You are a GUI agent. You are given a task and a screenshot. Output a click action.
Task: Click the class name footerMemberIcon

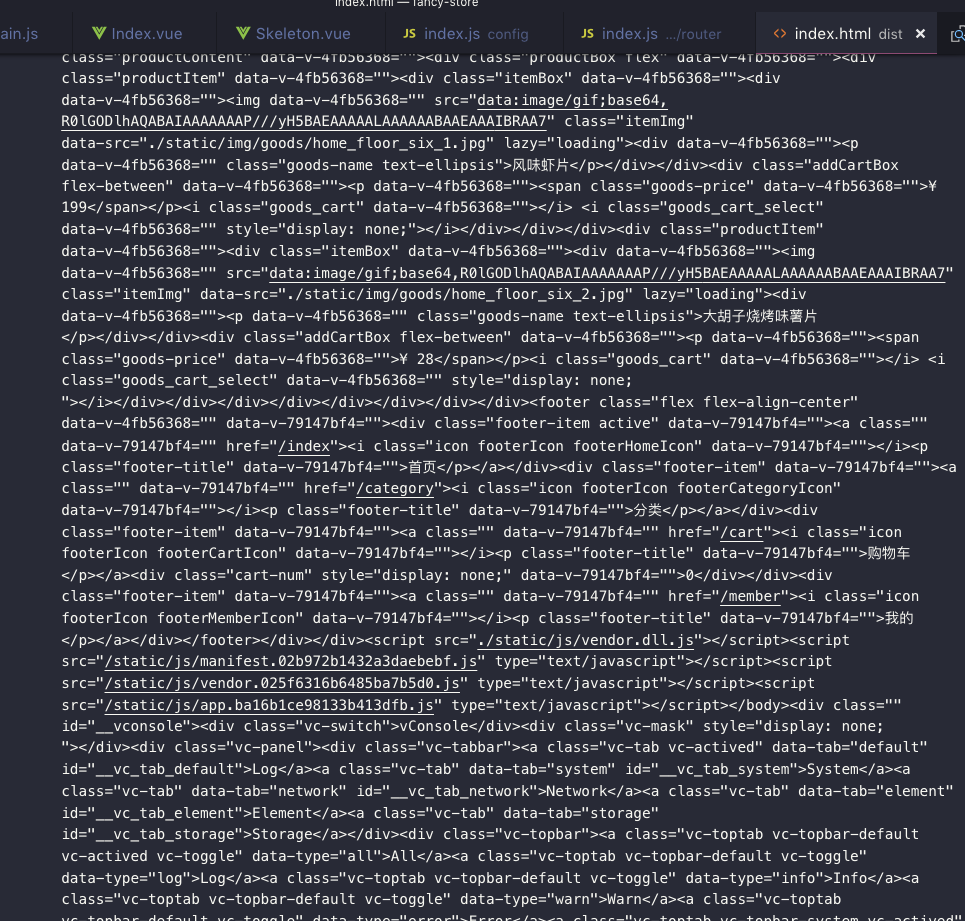(x=225, y=618)
